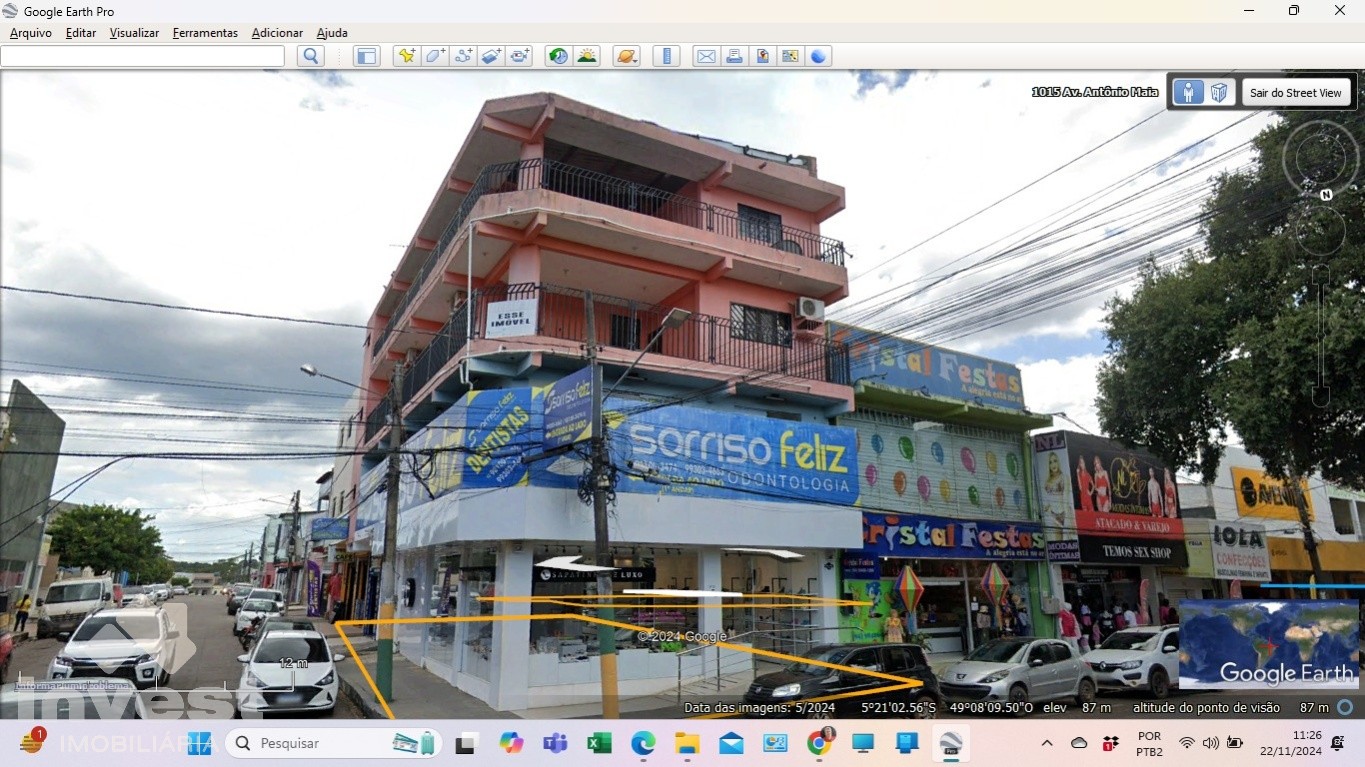Click the OneDrive cloud tray icon

(1079, 743)
